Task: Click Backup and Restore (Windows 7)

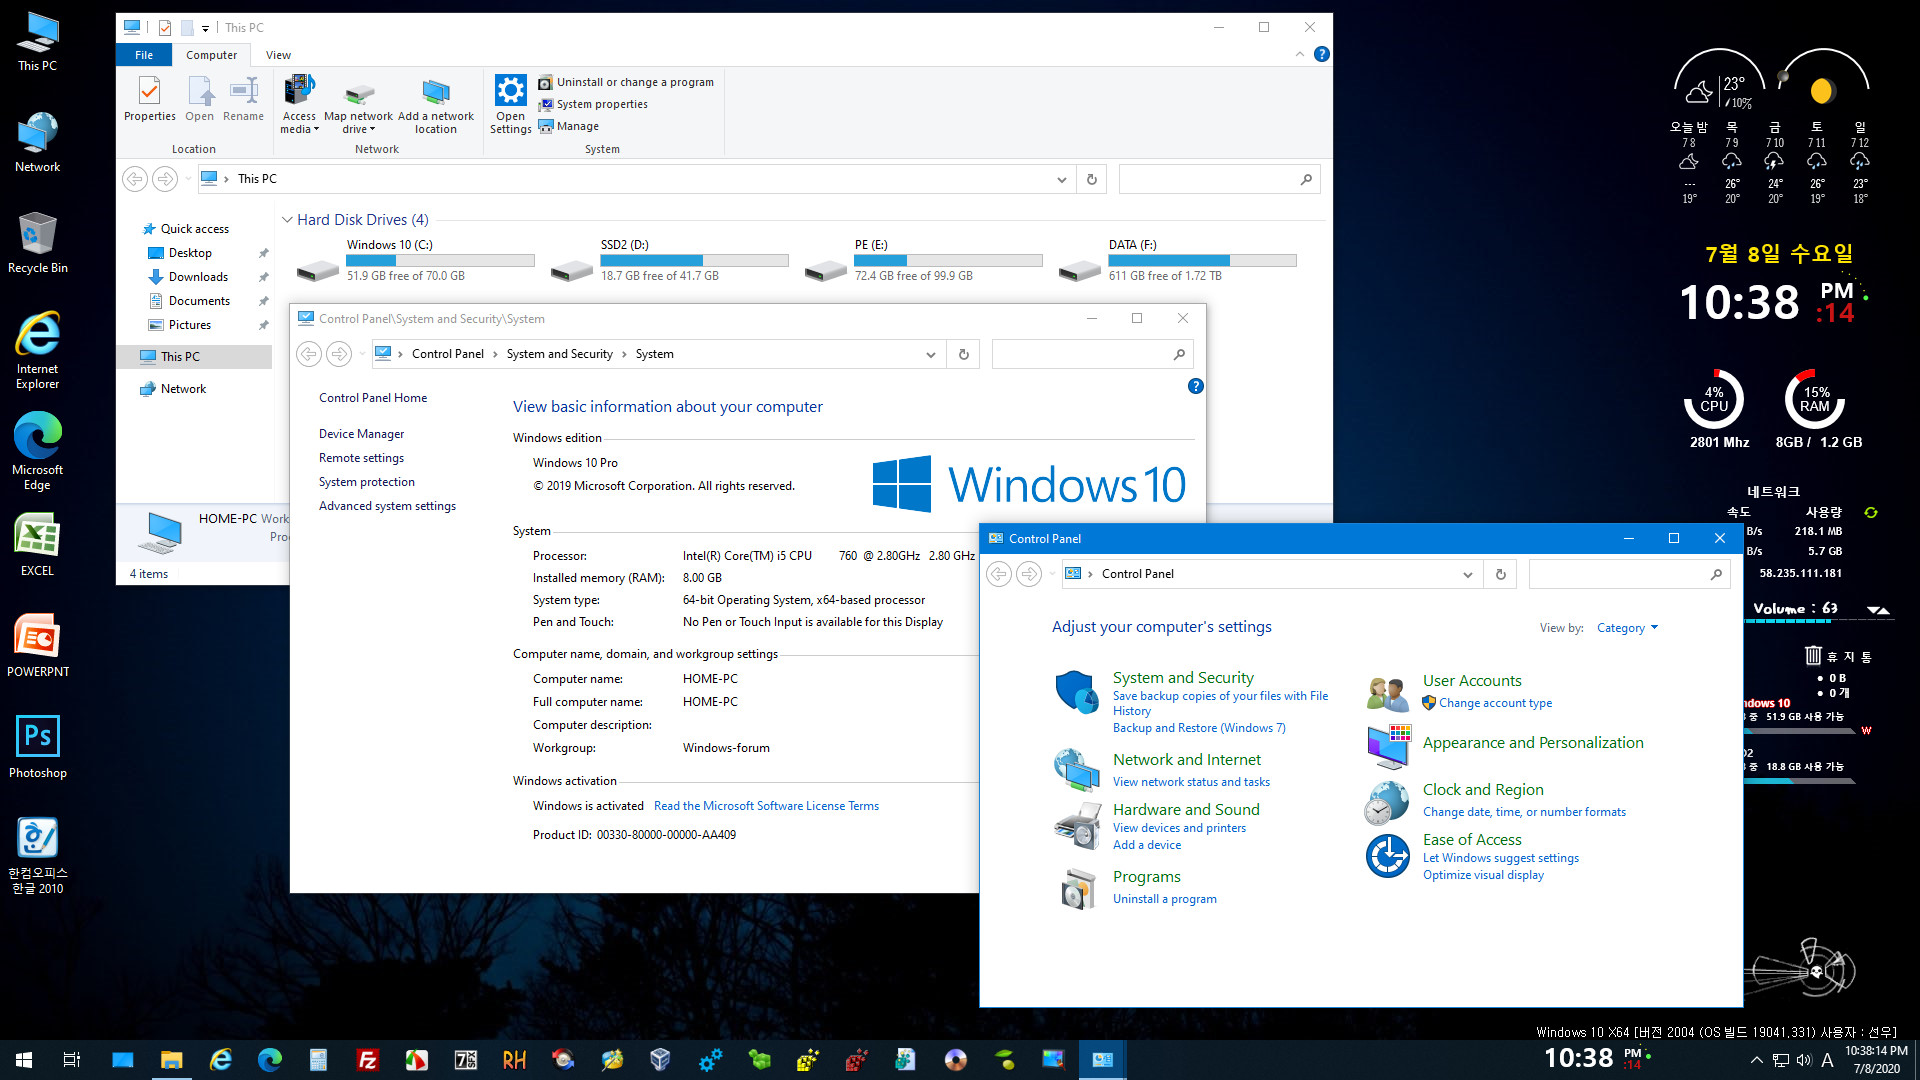Action: pyautogui.click(x=1199, y=728)
